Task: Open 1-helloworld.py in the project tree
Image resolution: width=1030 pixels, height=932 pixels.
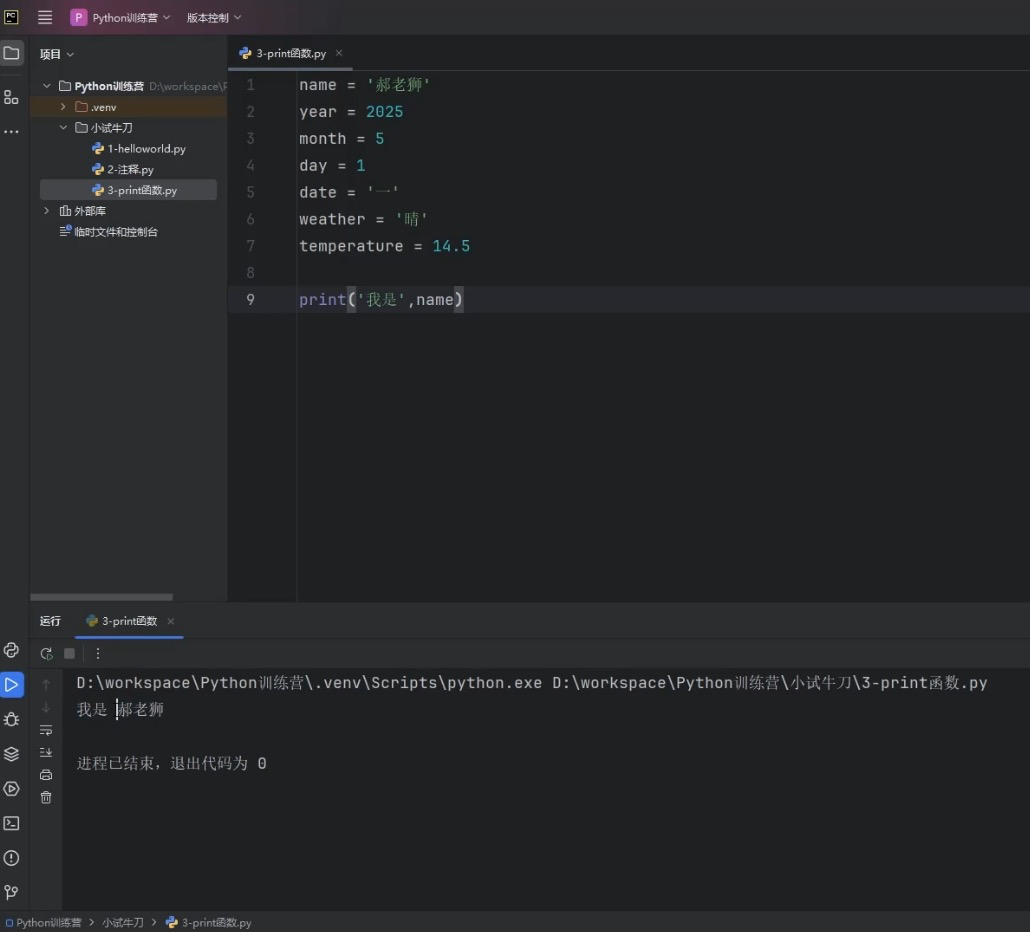Action: click(x=146, y=149)
